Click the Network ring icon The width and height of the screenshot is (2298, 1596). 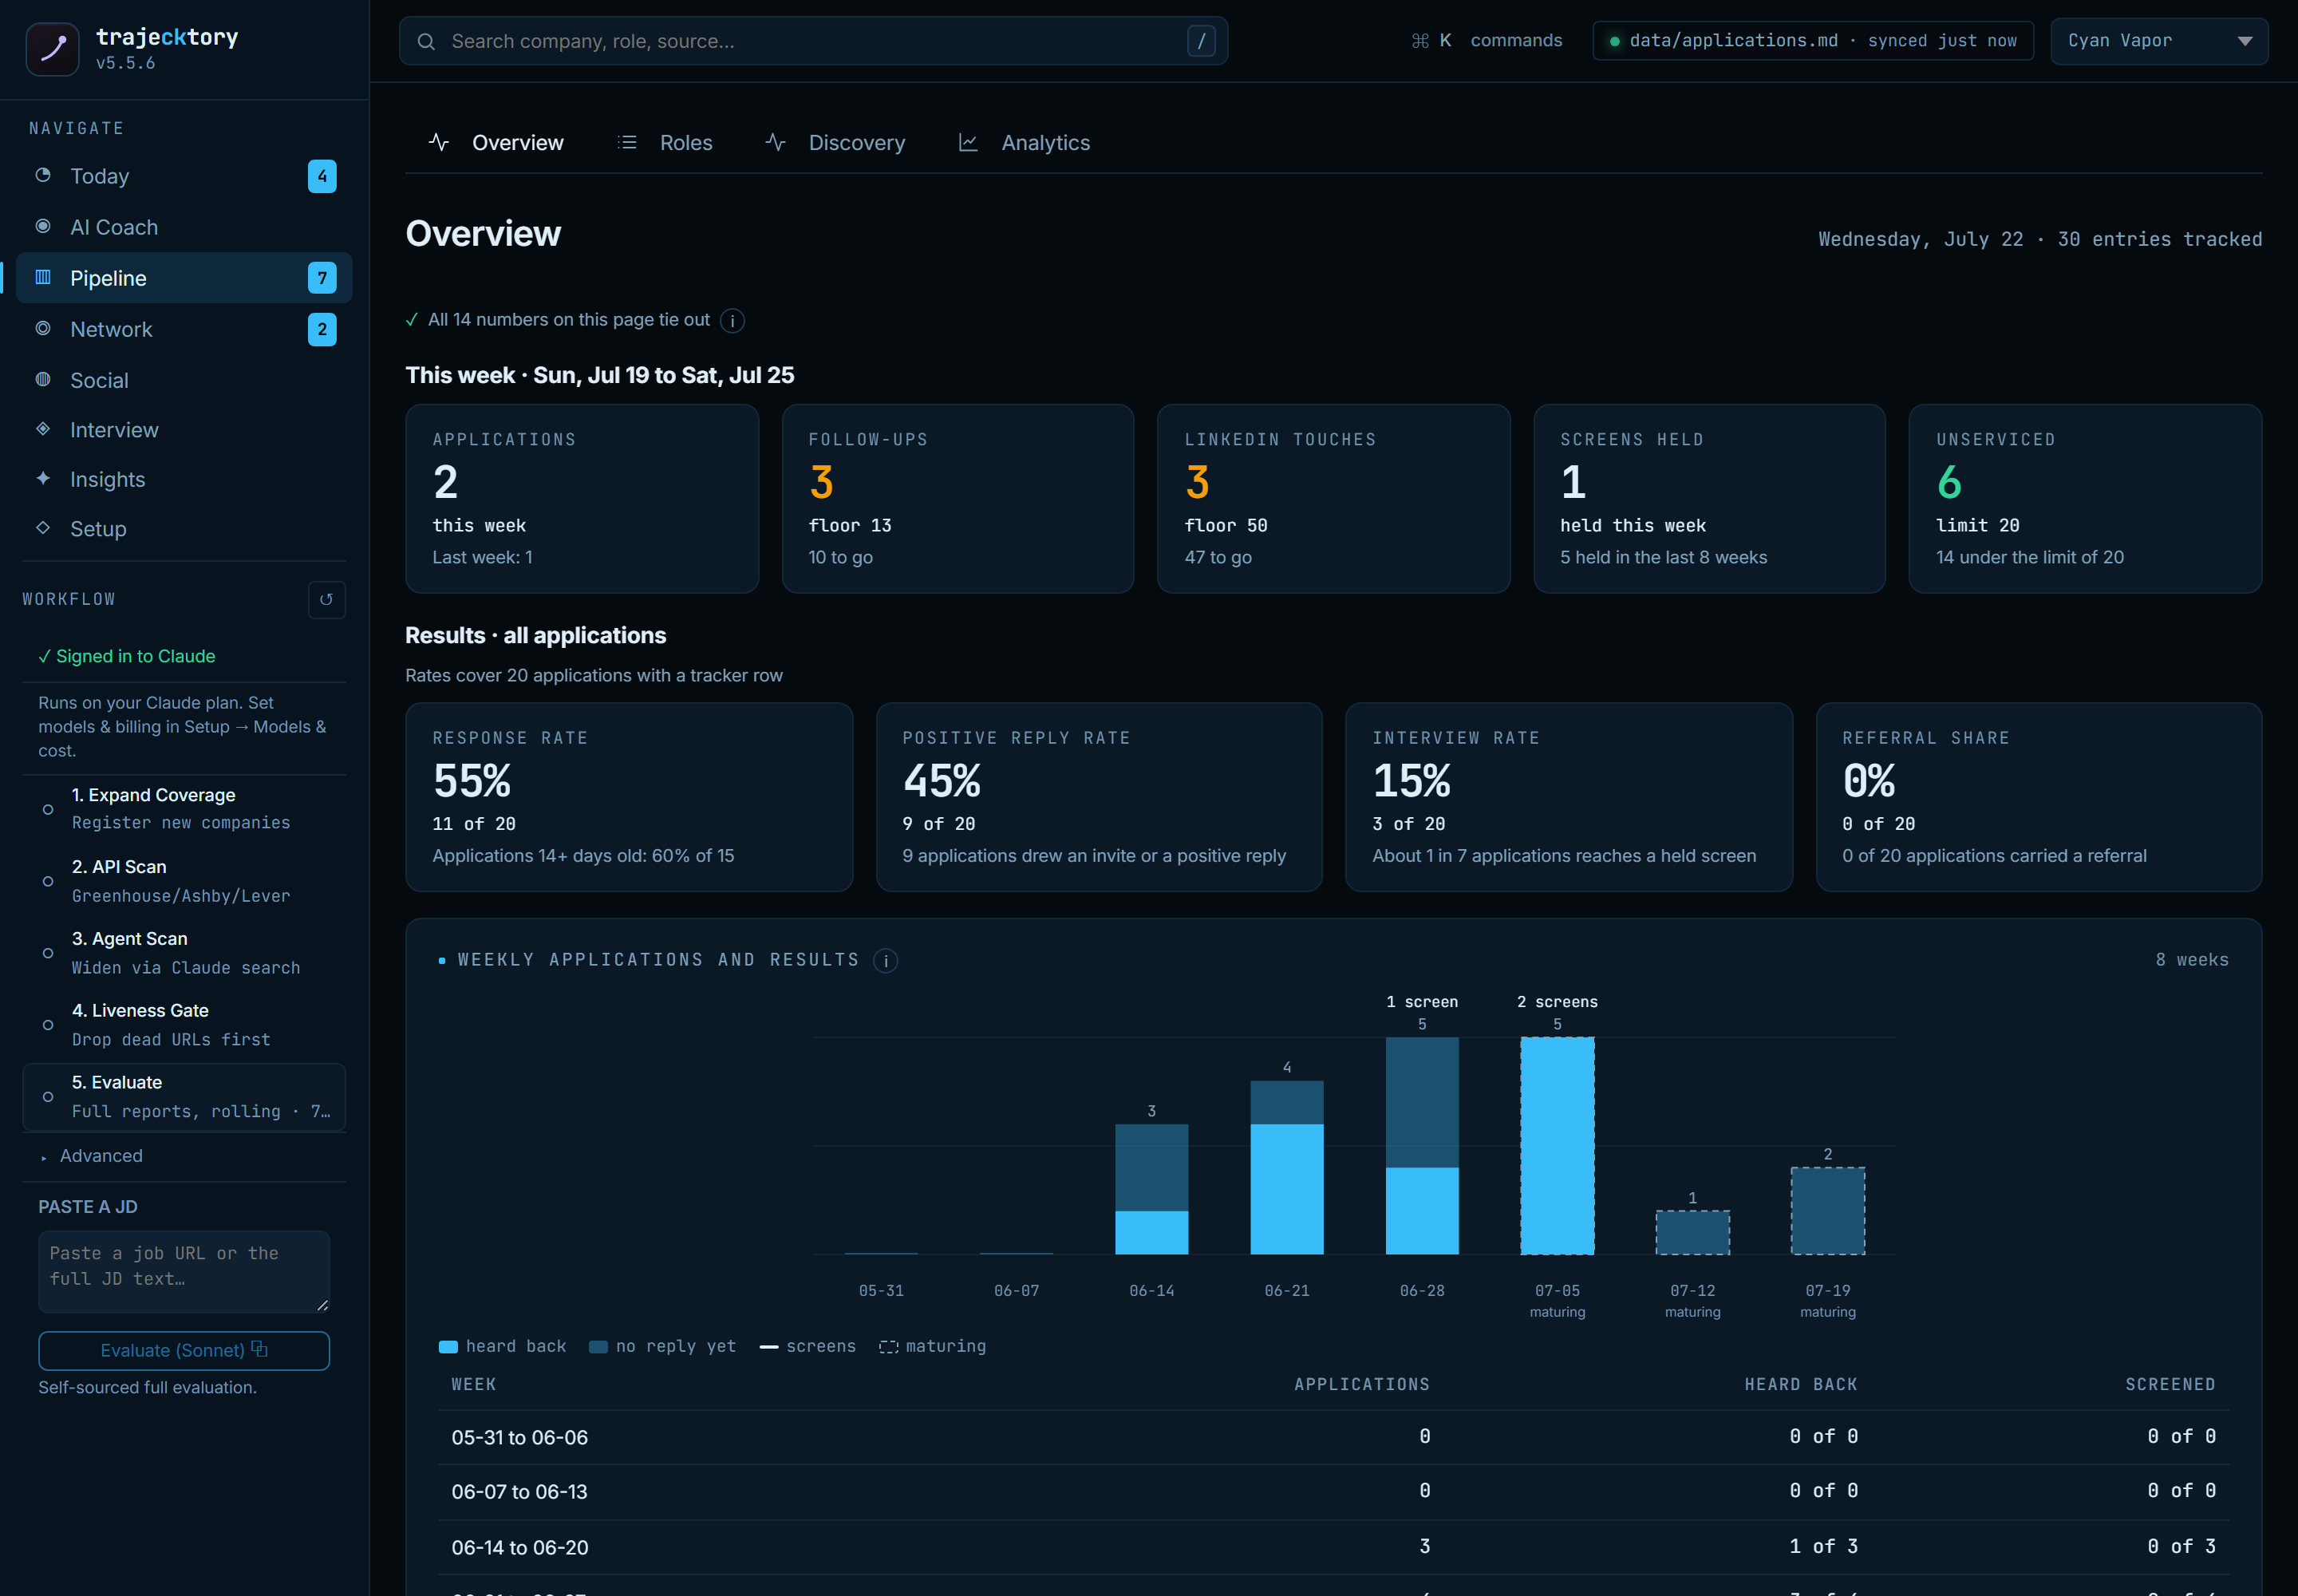coord(43,328)
